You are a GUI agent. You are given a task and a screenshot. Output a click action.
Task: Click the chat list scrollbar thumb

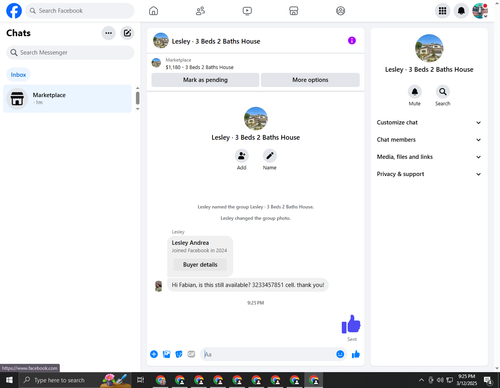(137, 98)
